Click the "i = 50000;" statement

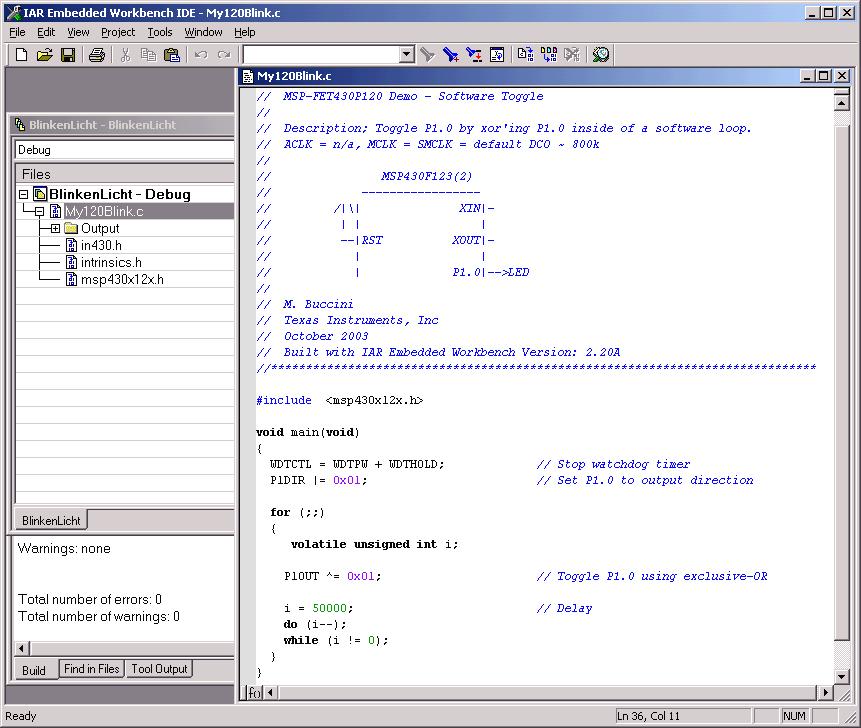(318, 608)
